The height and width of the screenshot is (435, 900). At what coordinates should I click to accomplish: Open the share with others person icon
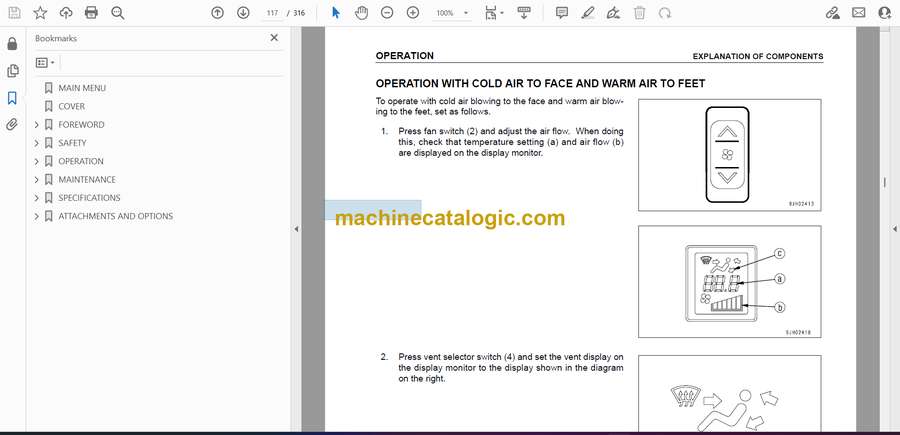point(885,13)
